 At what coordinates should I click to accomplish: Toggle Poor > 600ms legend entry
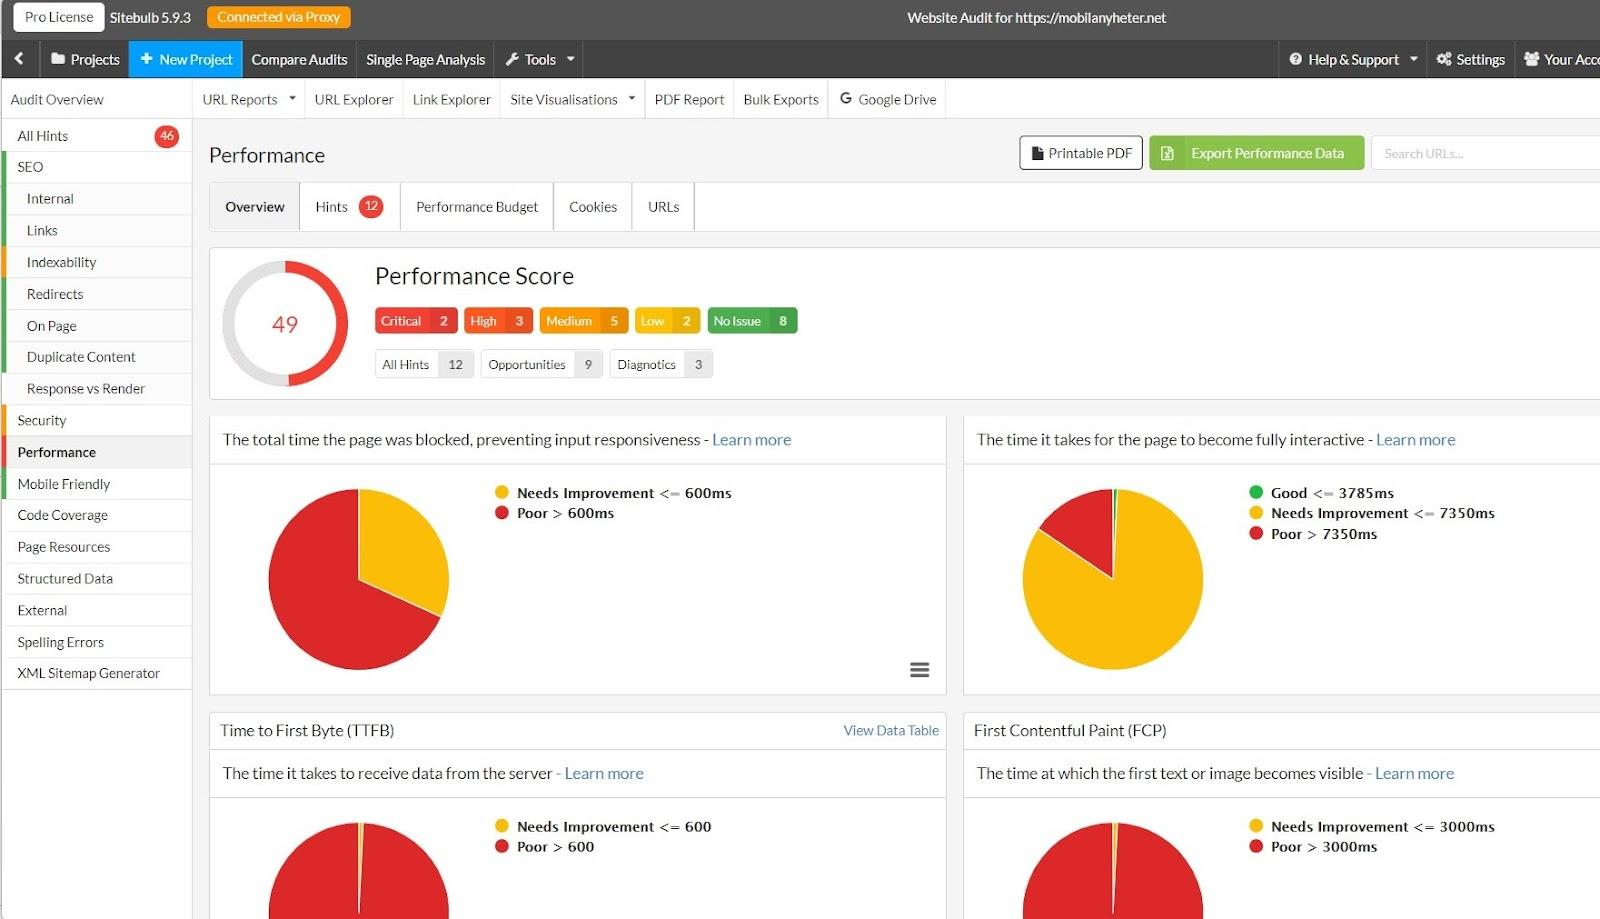click(554, 513)
